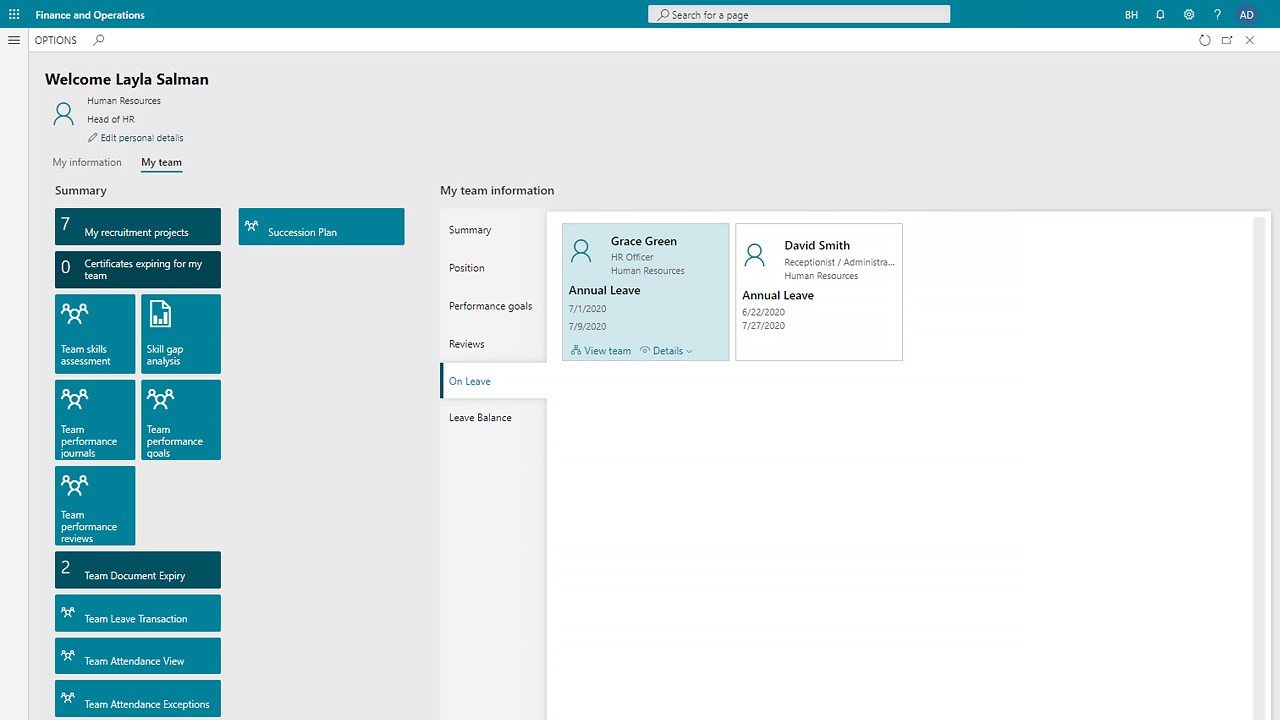The image size is (1280, 720).
Task: Open Team performance journals tile
Action: coord(95,420)
